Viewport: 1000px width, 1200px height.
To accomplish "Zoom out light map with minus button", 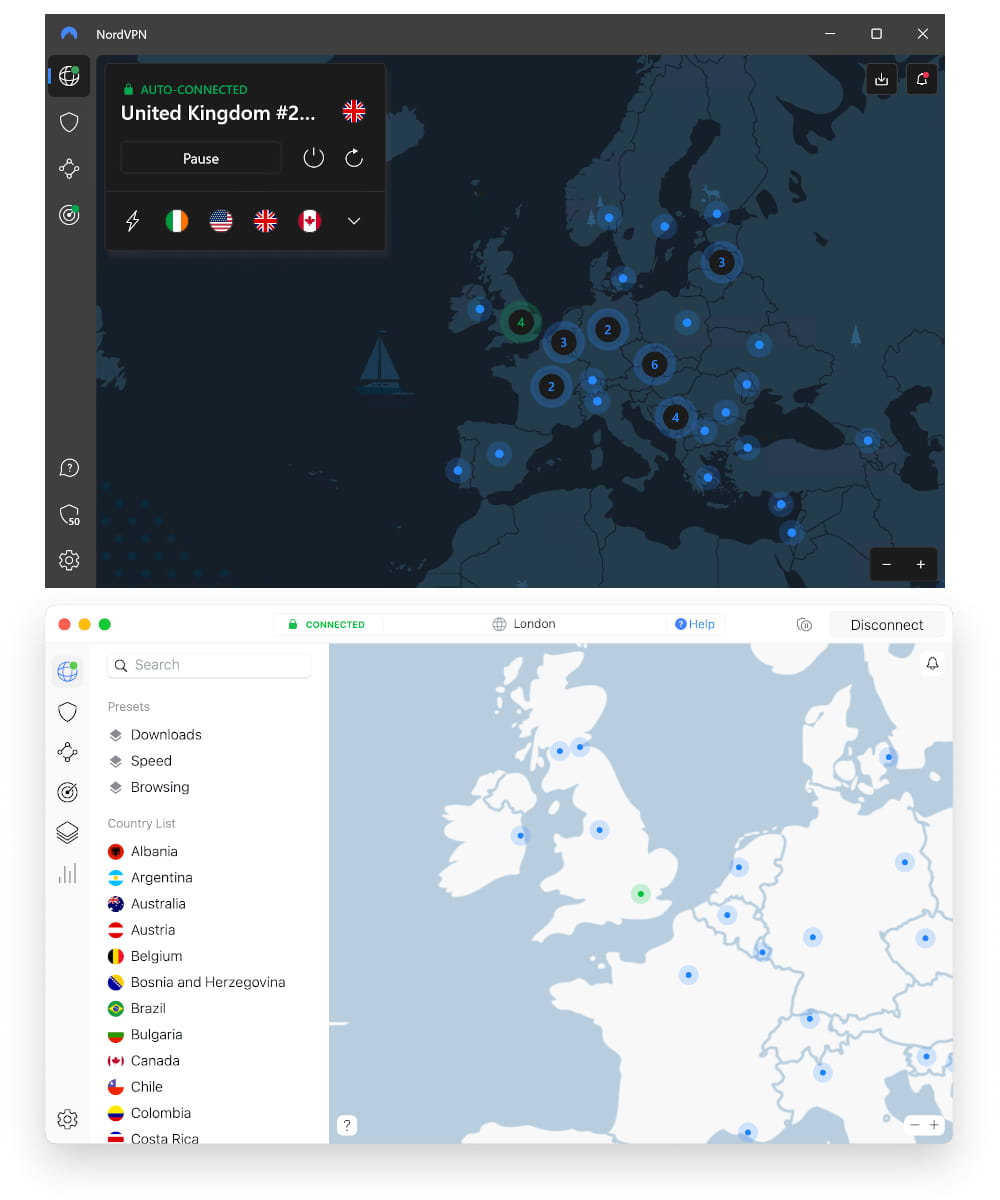I will coord(914,1125).
